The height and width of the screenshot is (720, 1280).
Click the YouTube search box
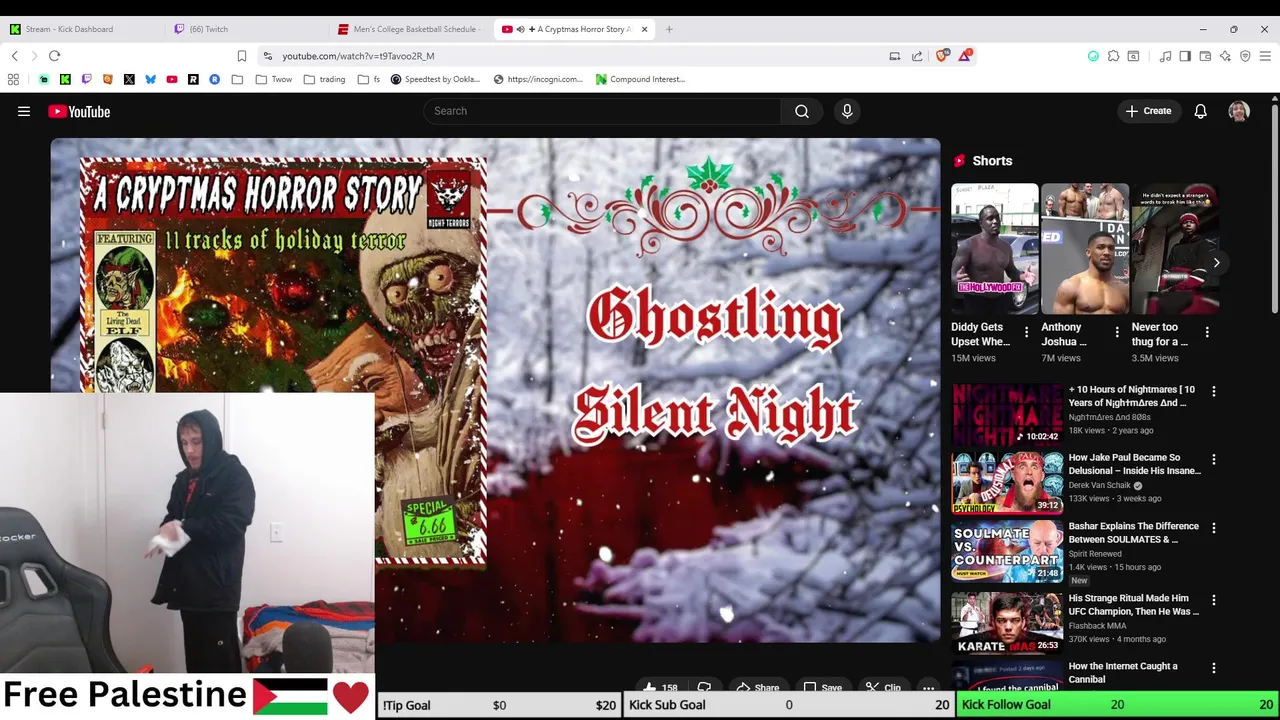pos(602,111)
